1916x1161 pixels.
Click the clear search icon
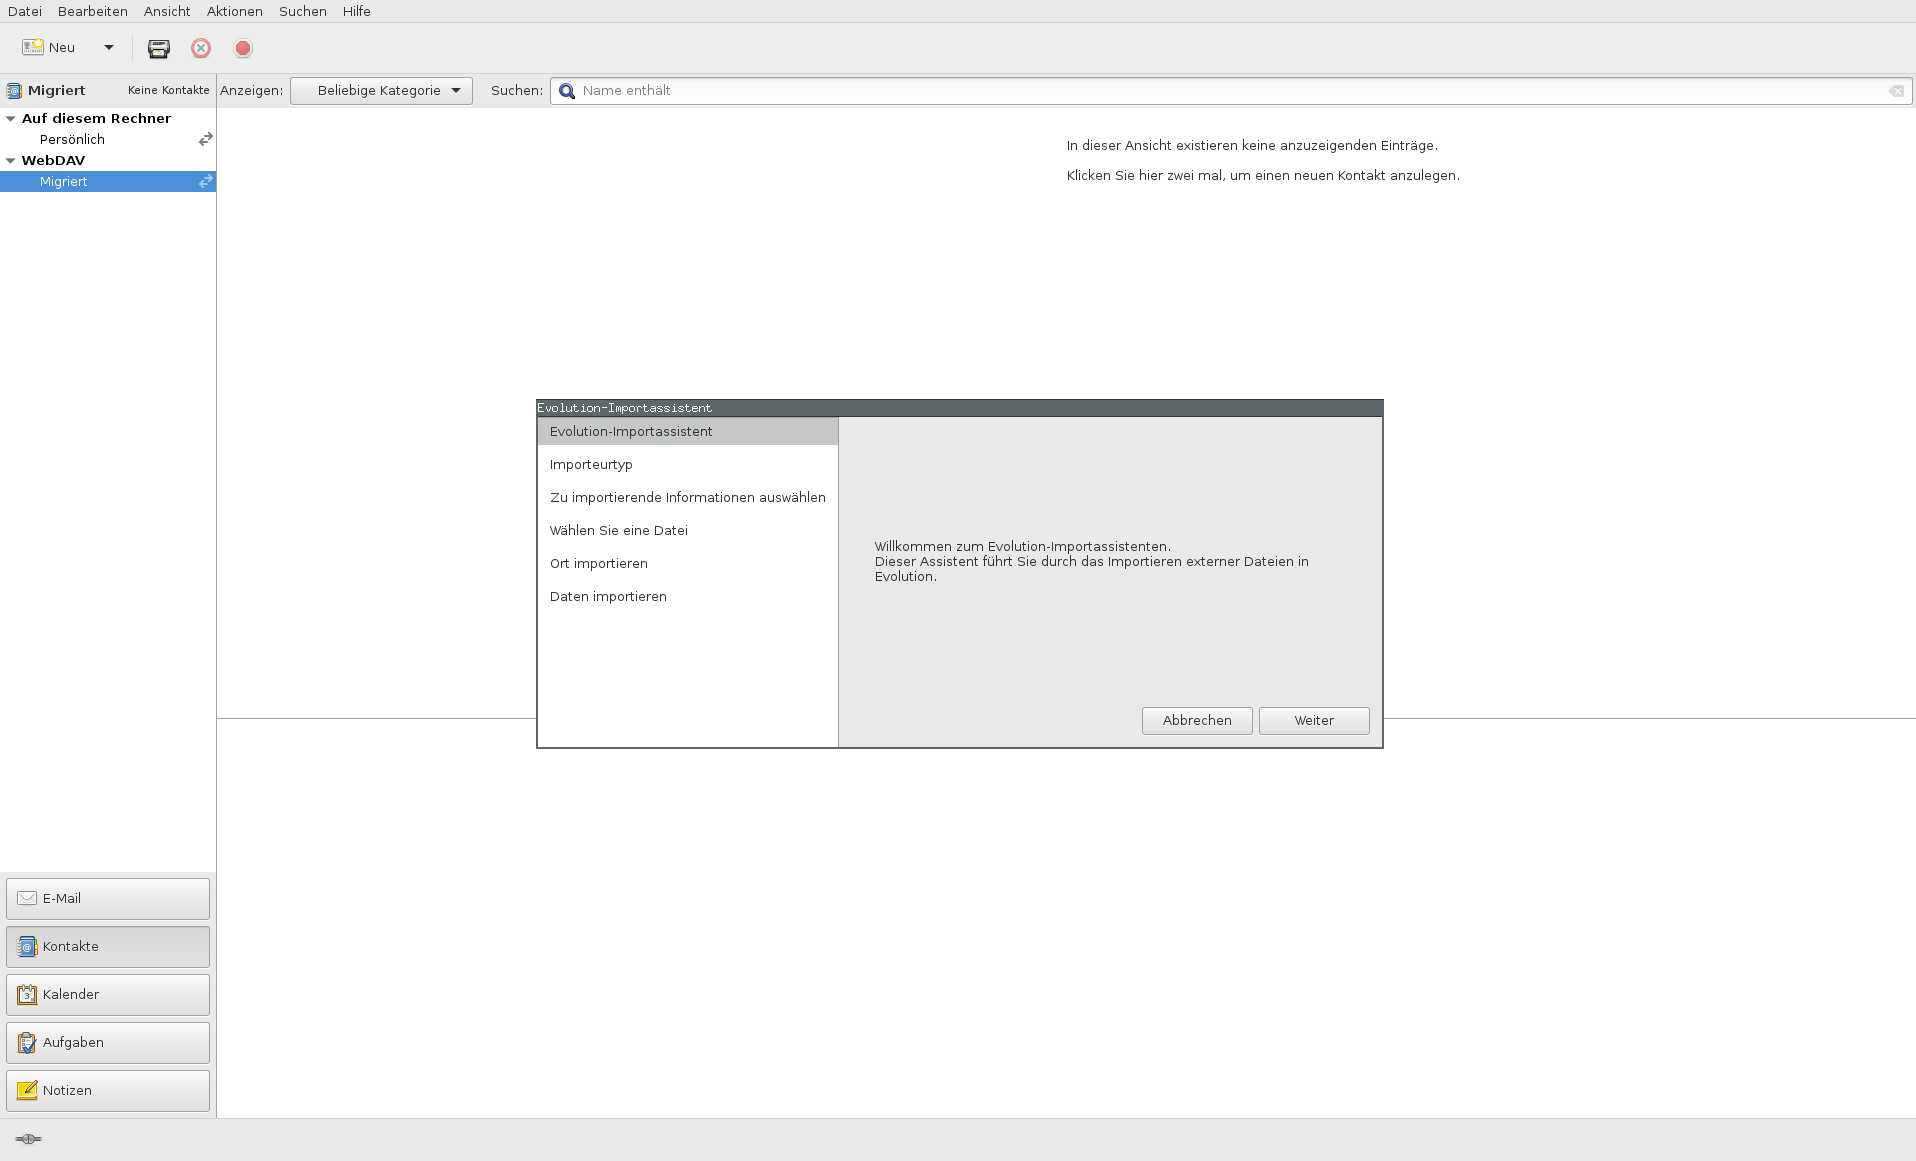pyautogui.click(x=1896, y=91)
